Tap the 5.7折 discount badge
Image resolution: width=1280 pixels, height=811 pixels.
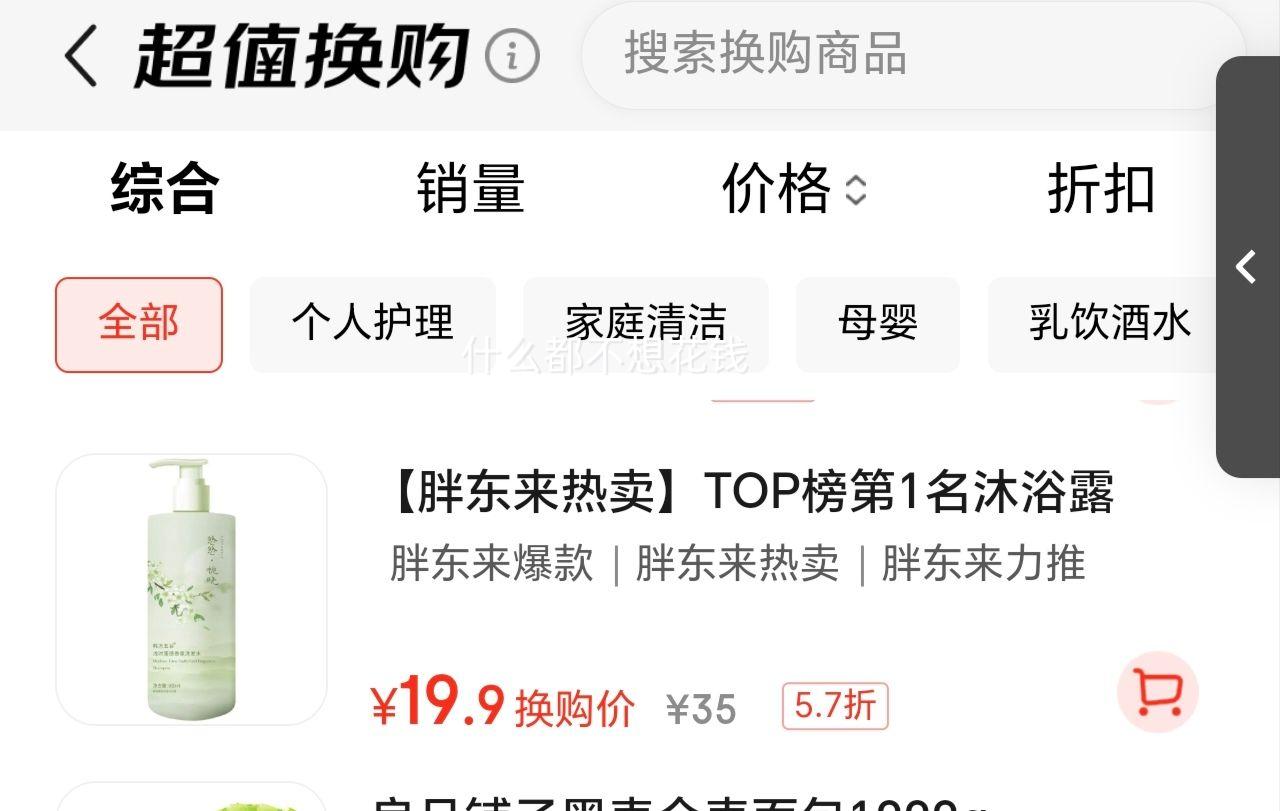click(835, 706)
